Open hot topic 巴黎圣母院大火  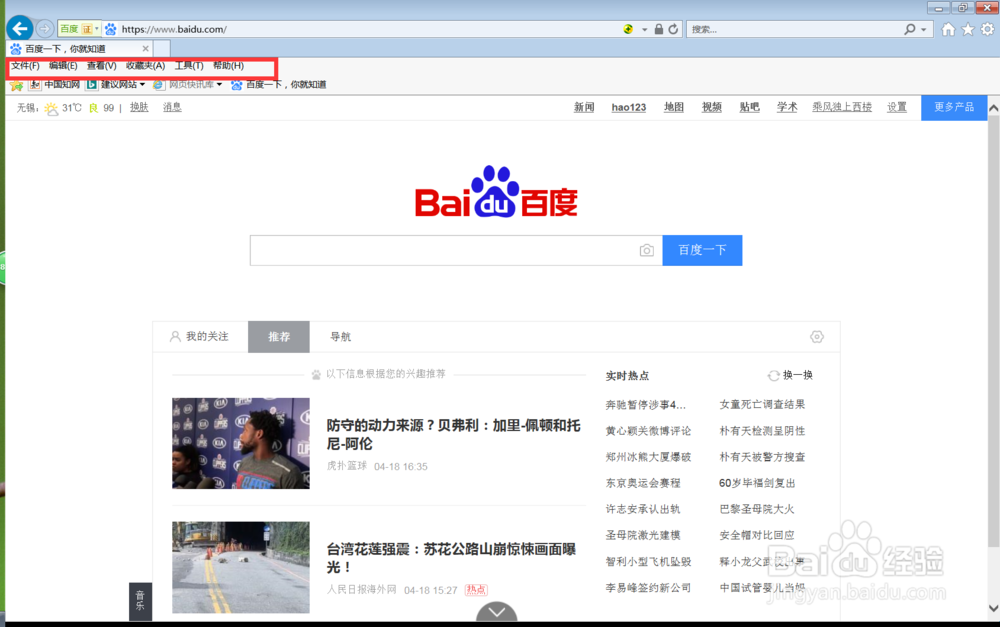click(x=757, y=509)
